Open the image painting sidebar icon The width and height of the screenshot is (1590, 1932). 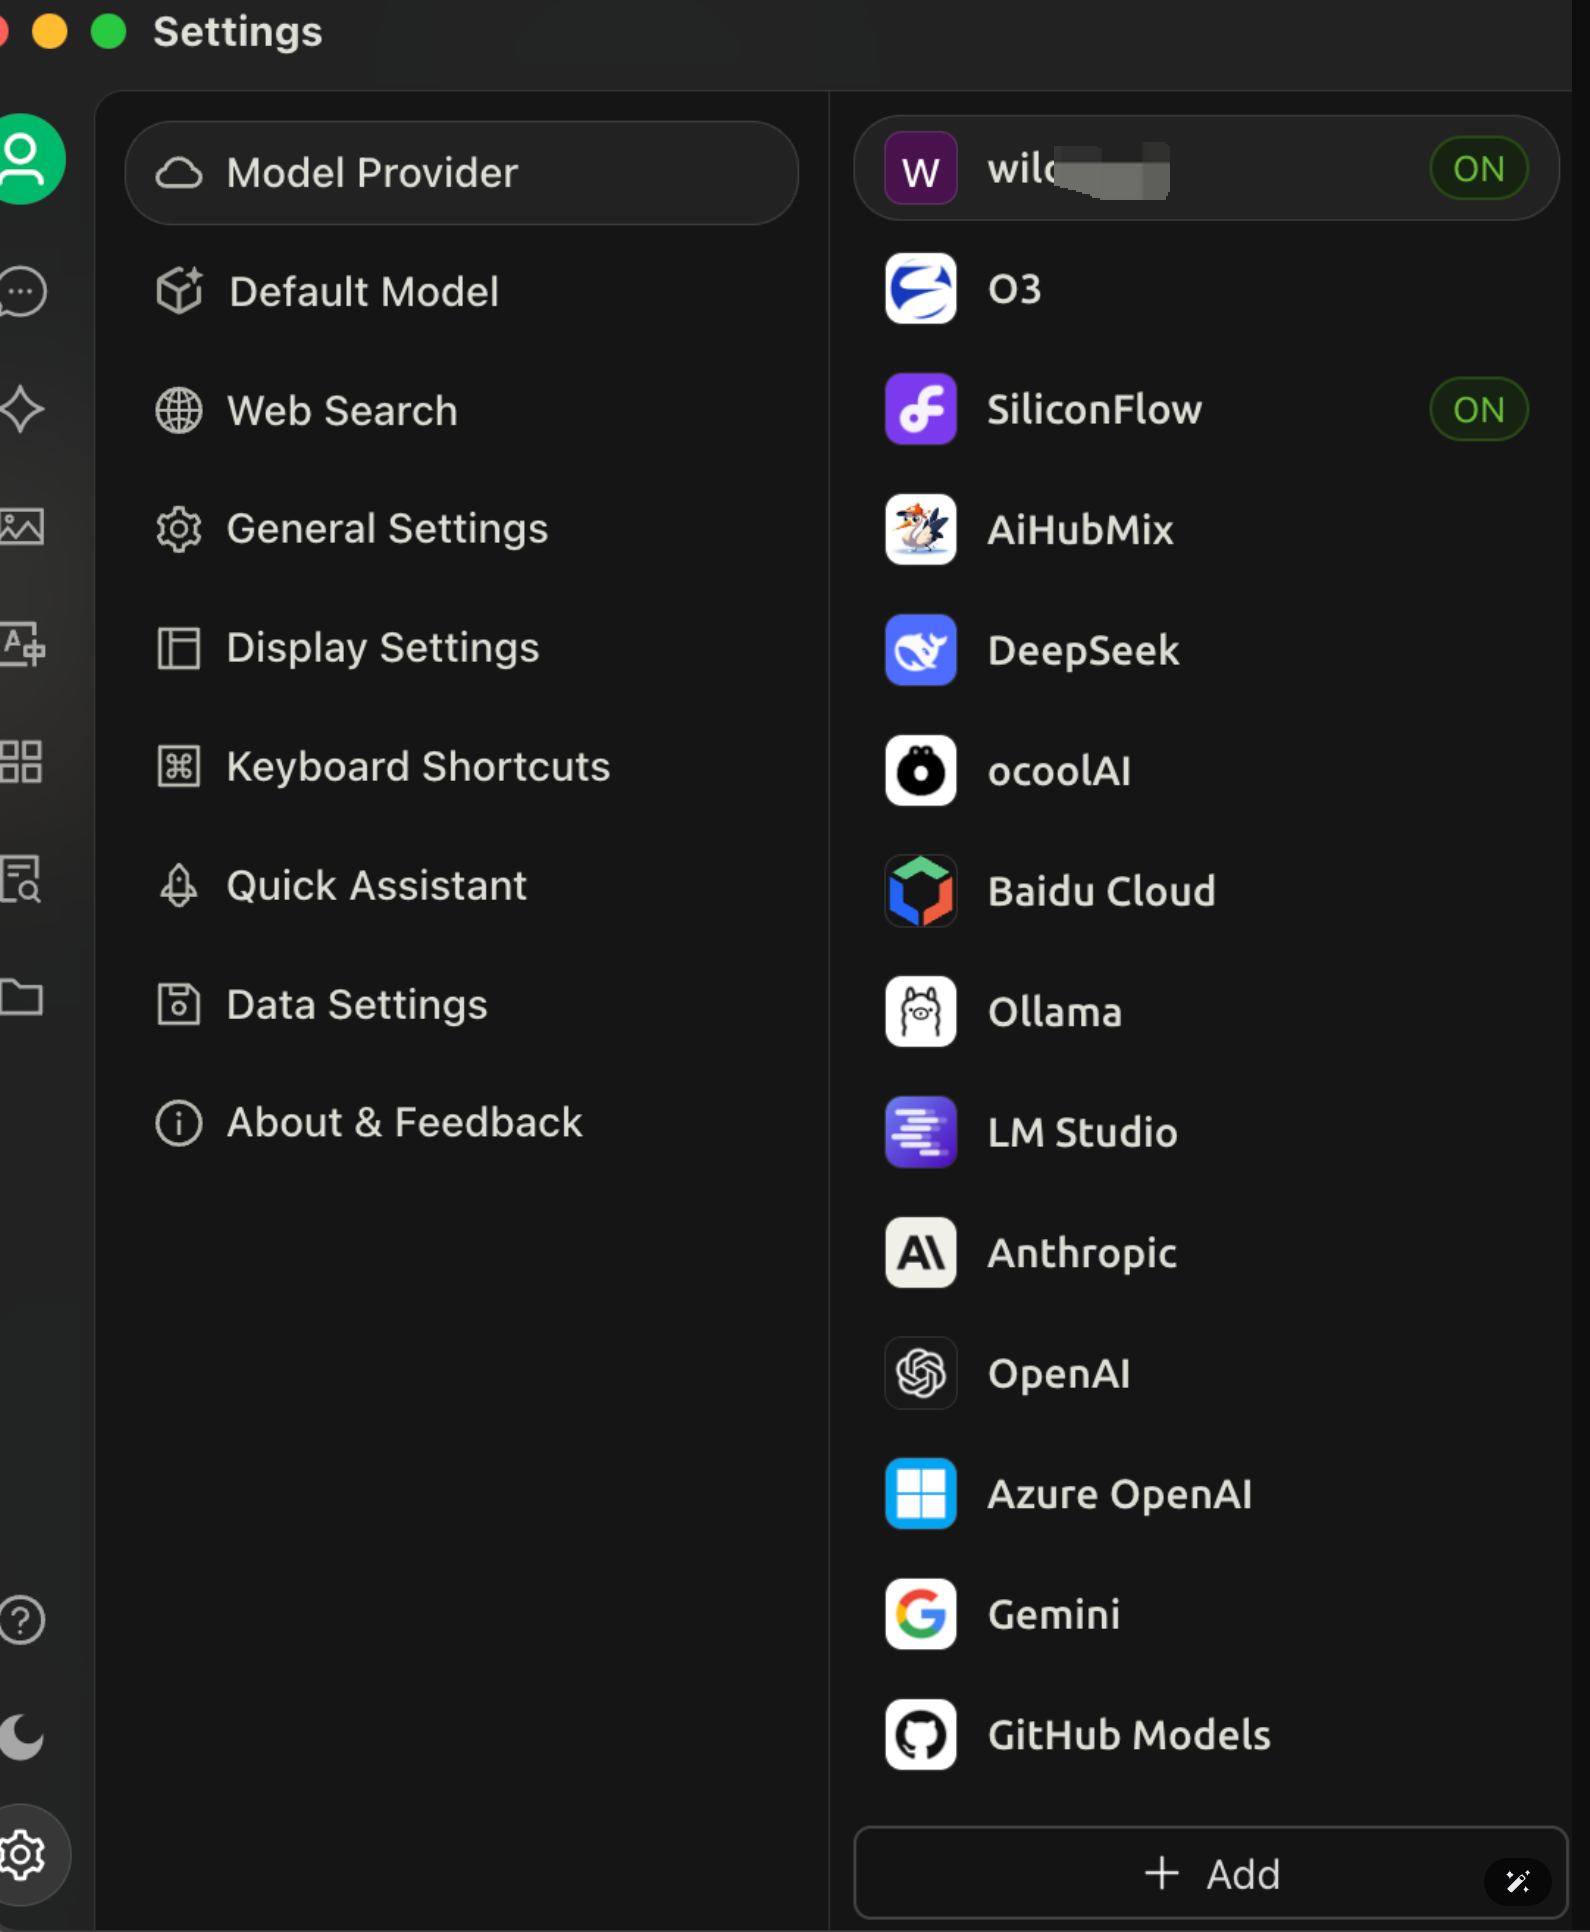click(x=22, y=526)
